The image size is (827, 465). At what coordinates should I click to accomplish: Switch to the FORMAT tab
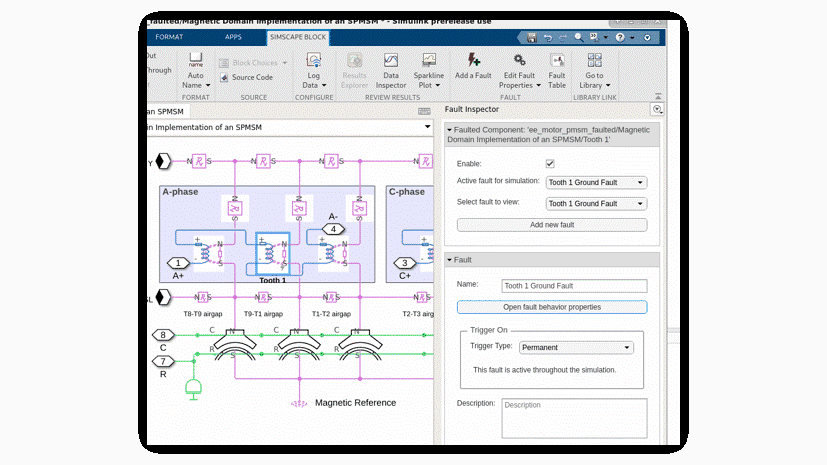click(169, 37)
